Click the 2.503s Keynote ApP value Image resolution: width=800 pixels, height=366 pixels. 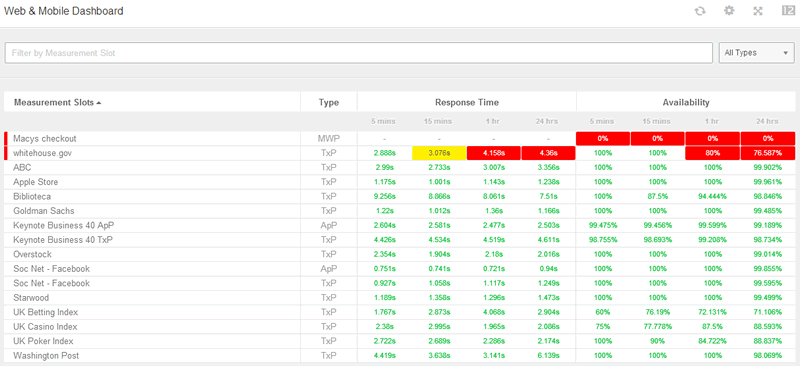click(548, 226)
